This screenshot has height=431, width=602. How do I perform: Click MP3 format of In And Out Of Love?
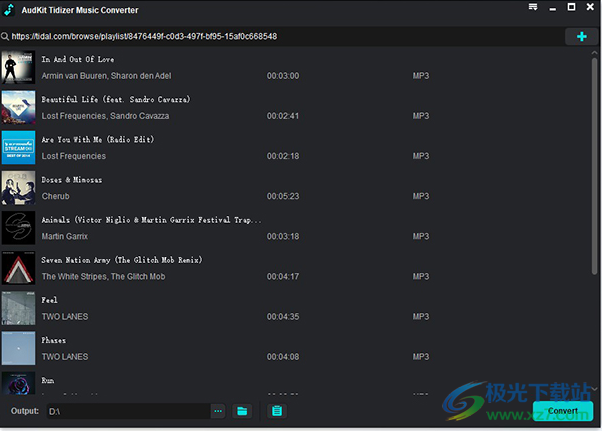tap(421, 76)
